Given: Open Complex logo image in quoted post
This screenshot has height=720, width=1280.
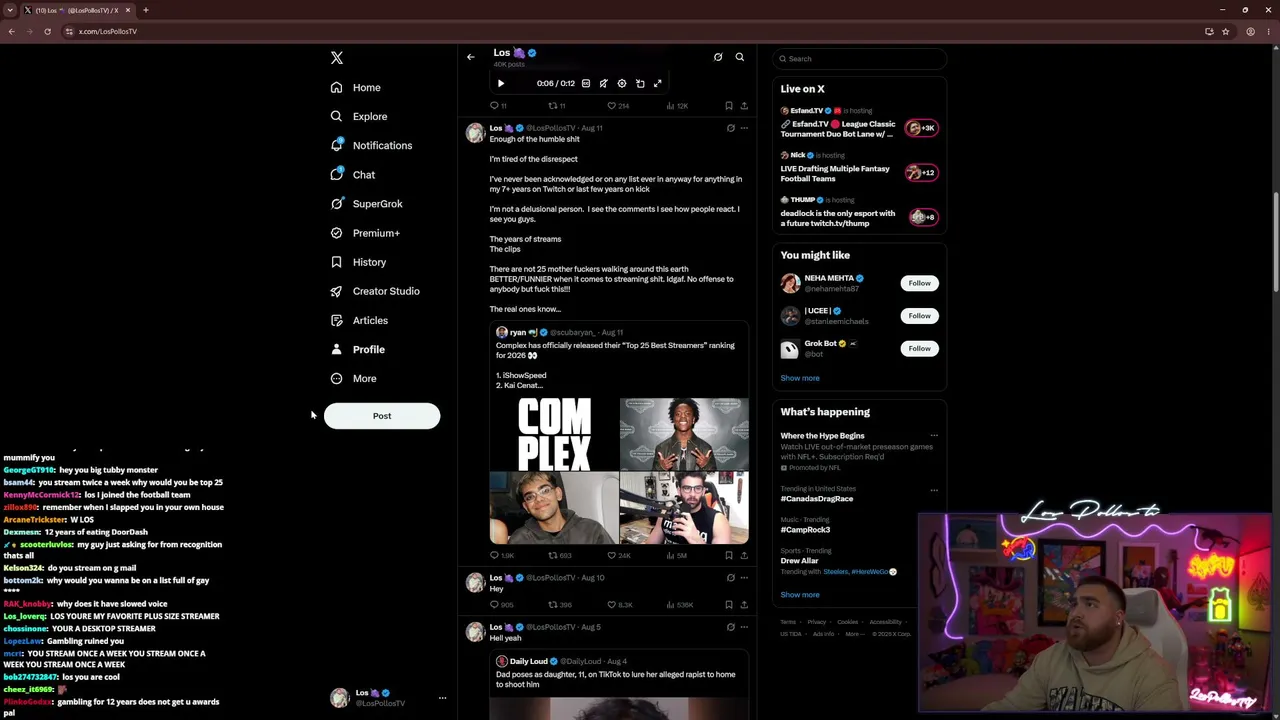Looking at the screenshot, I should pos(554,434).
